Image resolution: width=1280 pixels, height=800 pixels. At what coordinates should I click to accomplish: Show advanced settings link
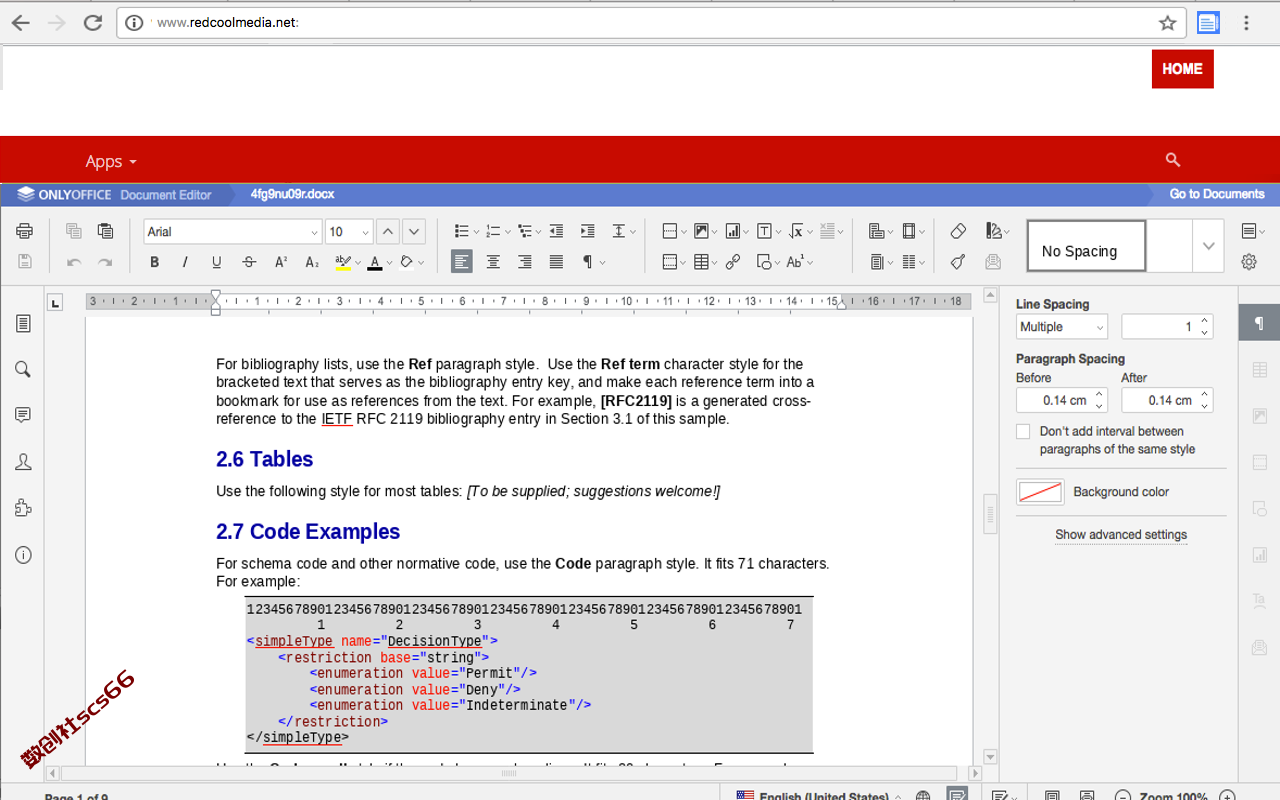[1121, 535]
